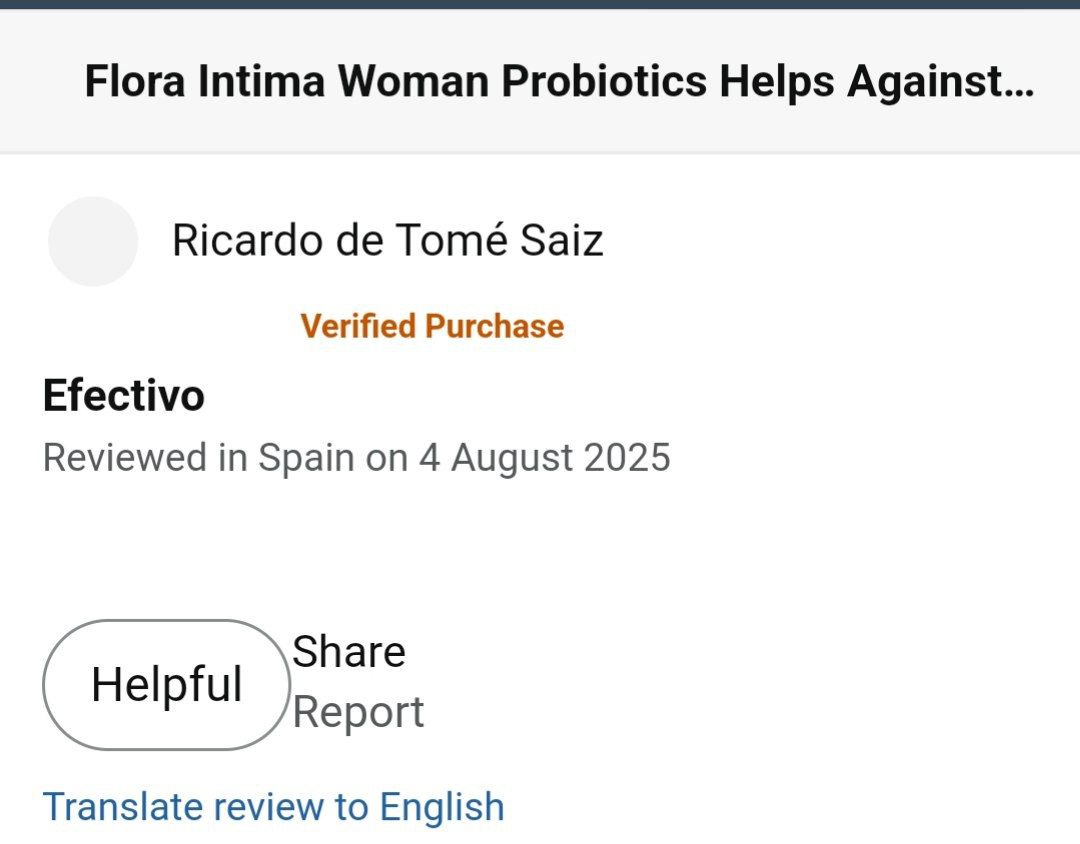Open Ricardo de Tomé Saiz's profile
The width and height of the screenshot is (1080, 844).
(x=387, y=240)
